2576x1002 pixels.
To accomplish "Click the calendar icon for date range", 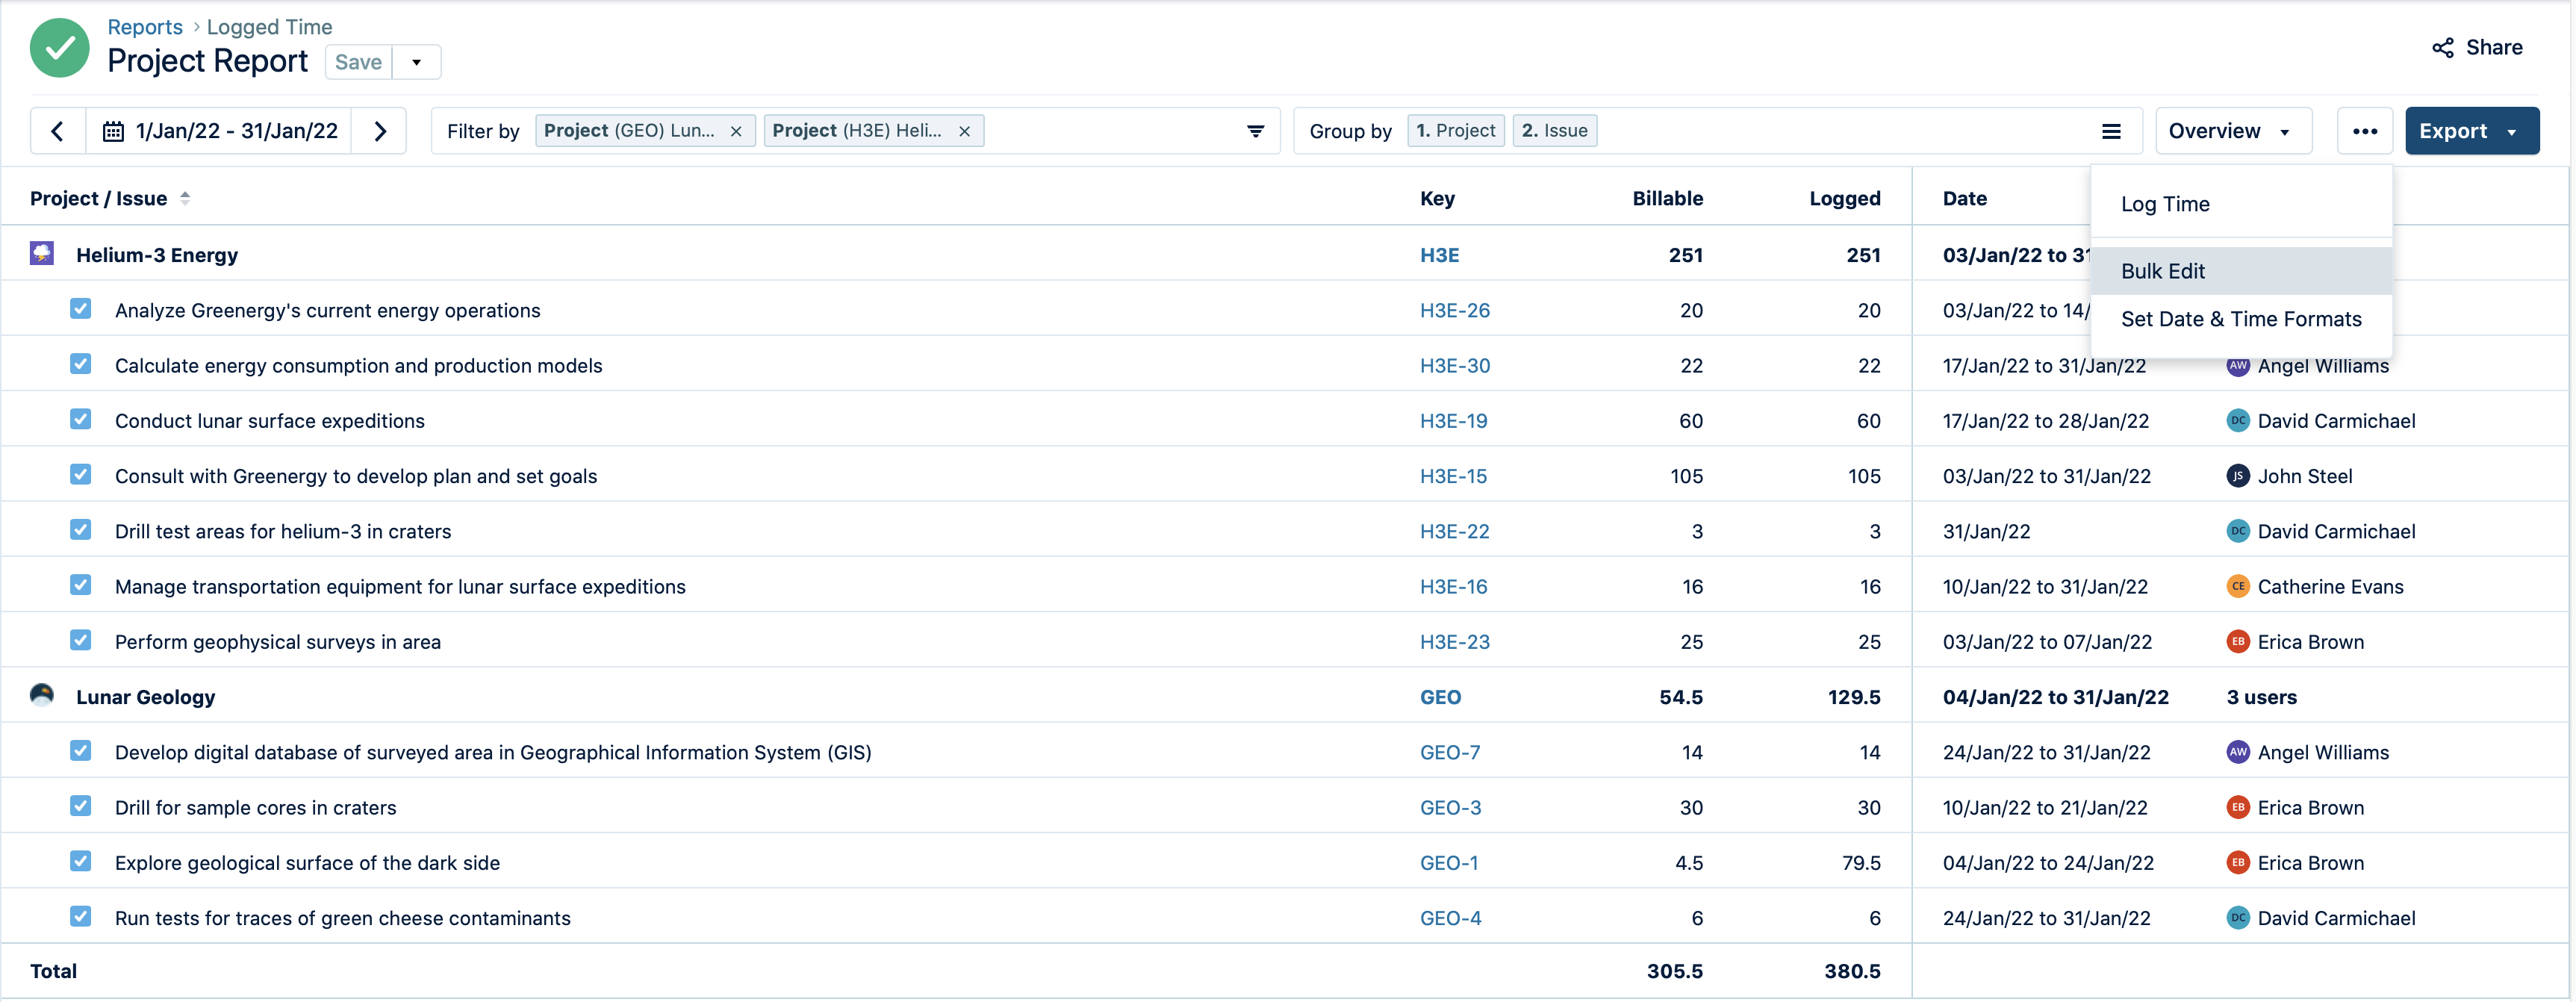I will point(113,130).
